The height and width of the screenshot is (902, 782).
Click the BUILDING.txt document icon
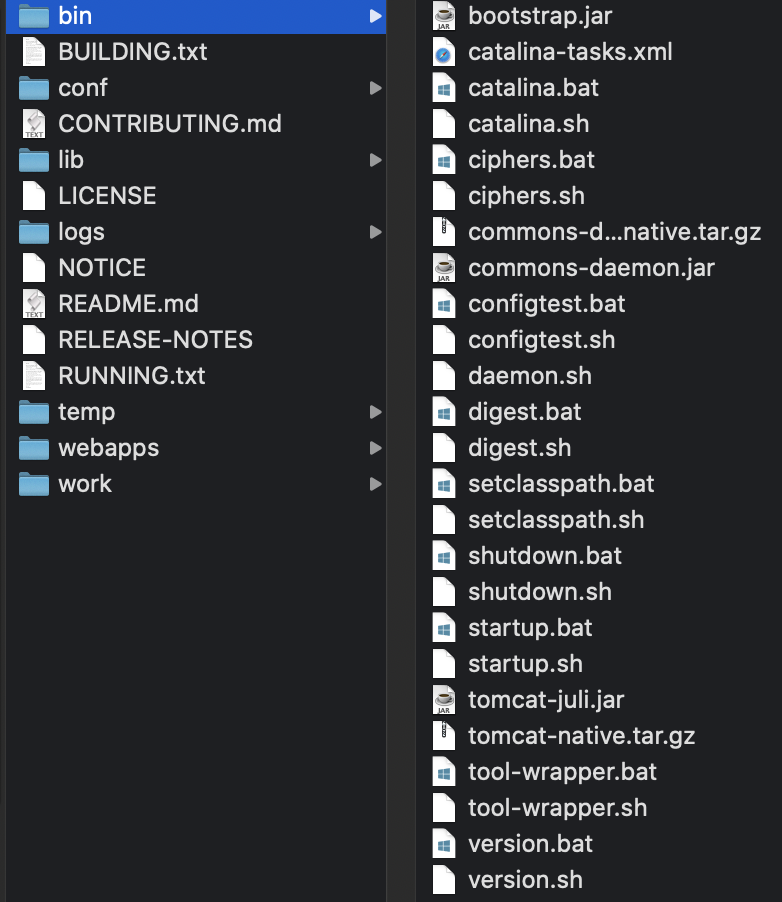tap(34, 52)
